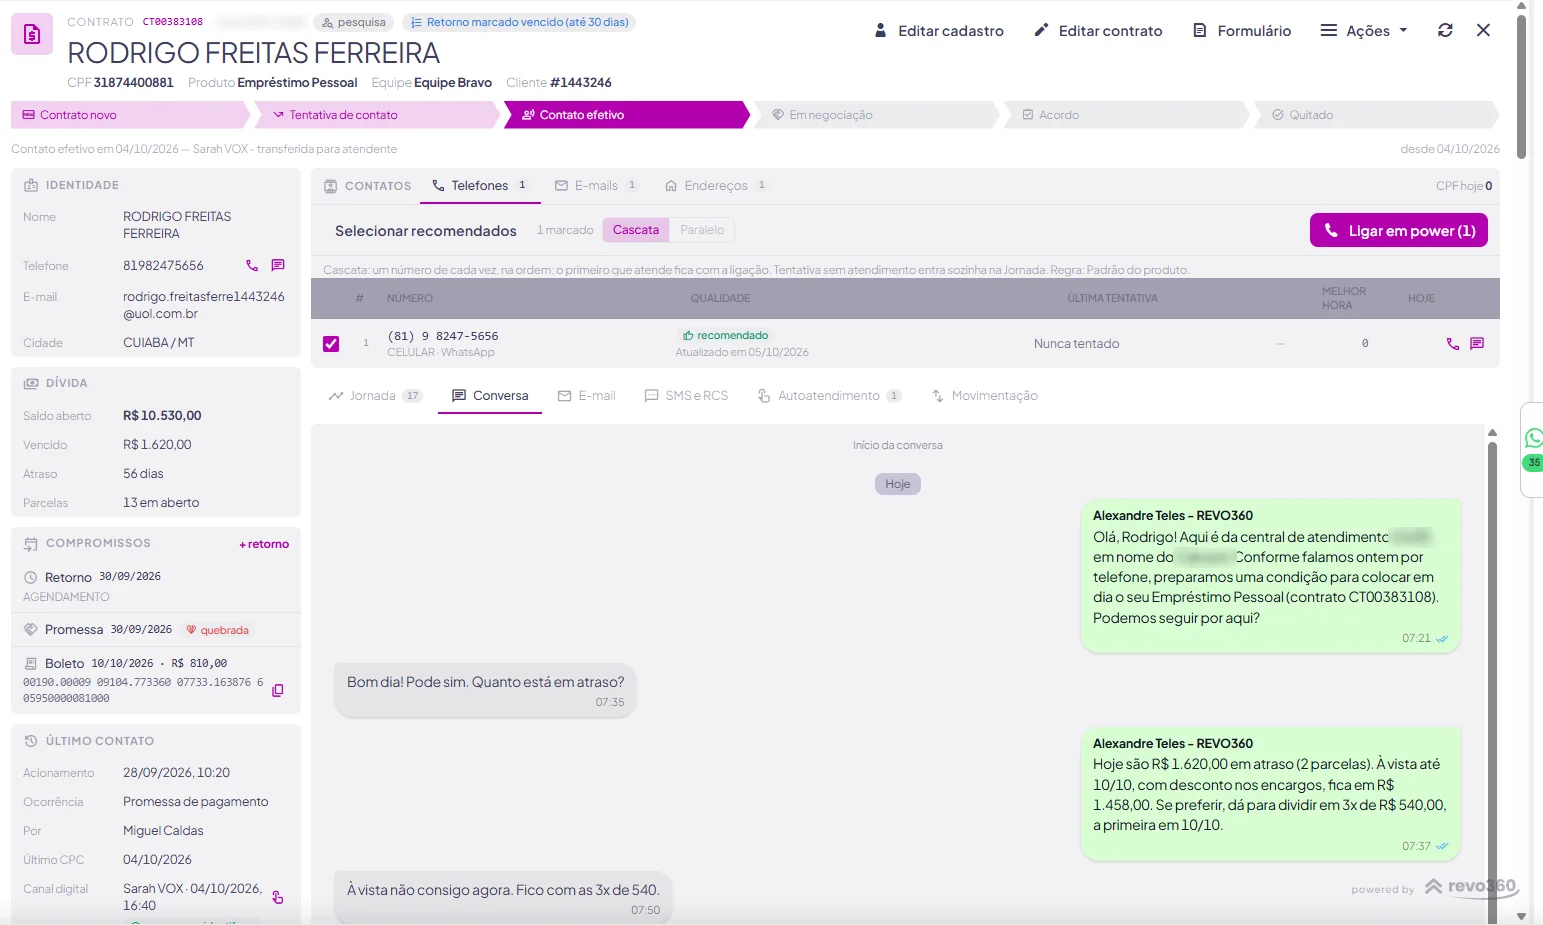Viewport: 1543px width, 925px height.
Task: Click the pesquisa tag chip
Action: pos(354,22)
